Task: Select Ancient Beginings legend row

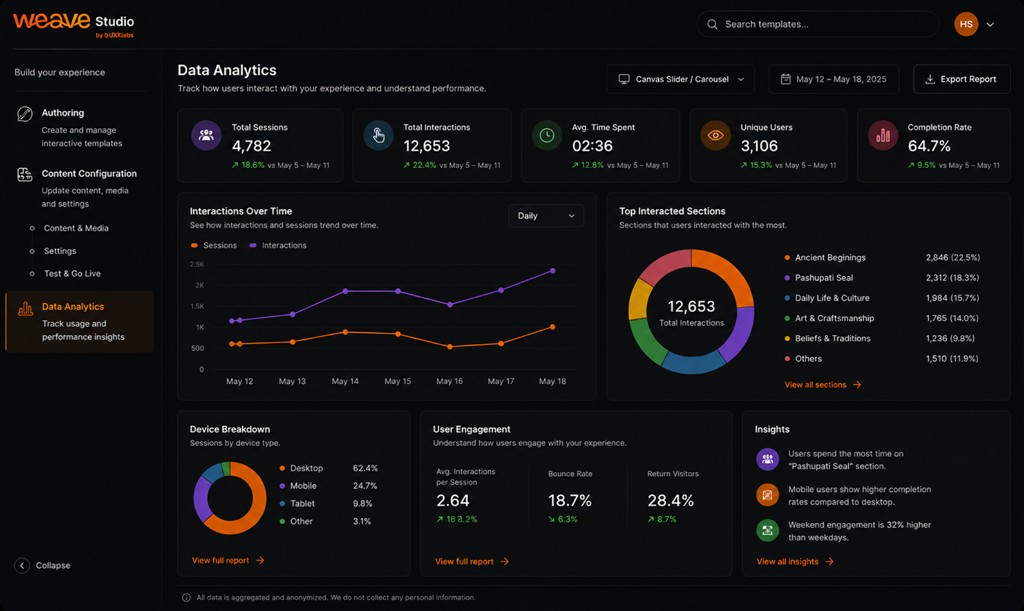Action: [x=882, y=257]
